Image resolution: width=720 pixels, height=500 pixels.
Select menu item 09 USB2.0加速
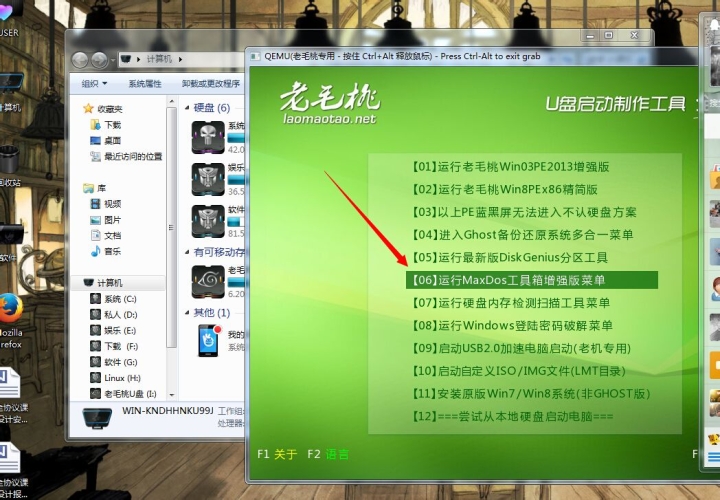(521, 348)
